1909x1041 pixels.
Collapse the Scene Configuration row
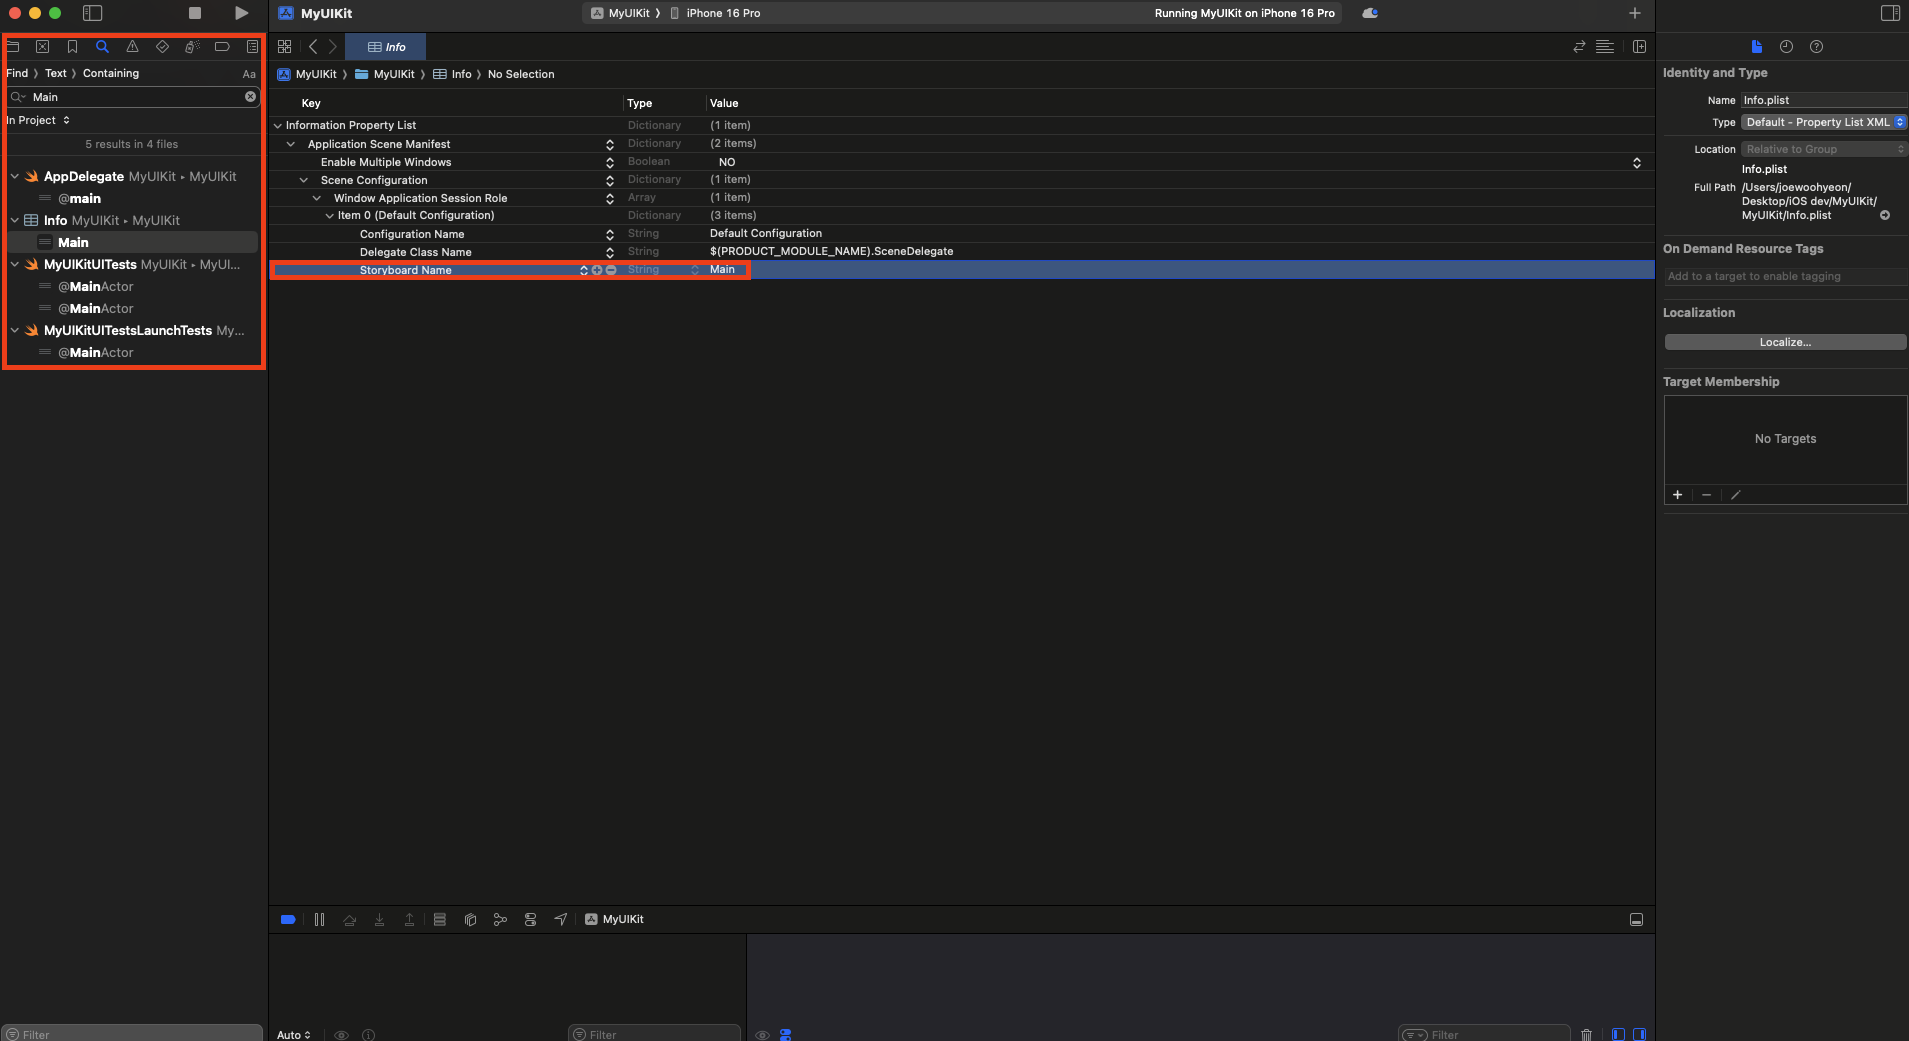pos(304,180)
